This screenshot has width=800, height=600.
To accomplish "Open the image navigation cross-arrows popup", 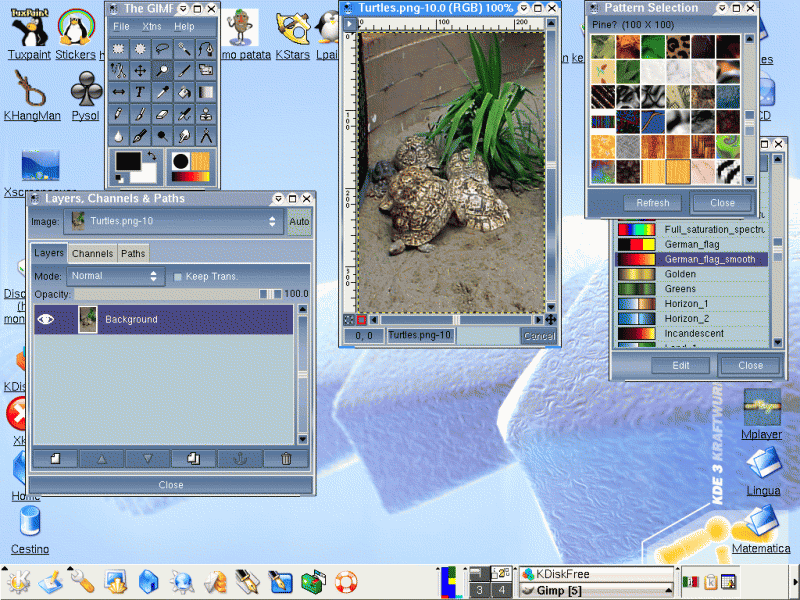I will coord(551,320).
